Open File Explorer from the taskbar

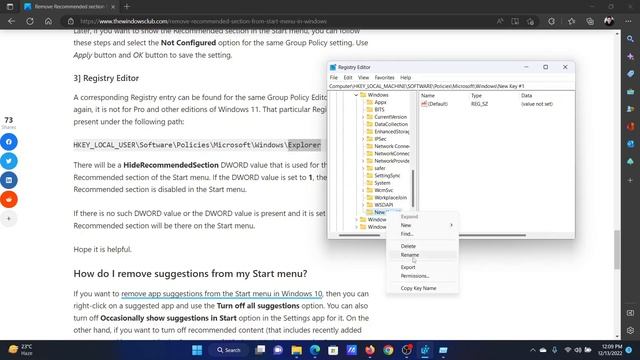(296, 350)
